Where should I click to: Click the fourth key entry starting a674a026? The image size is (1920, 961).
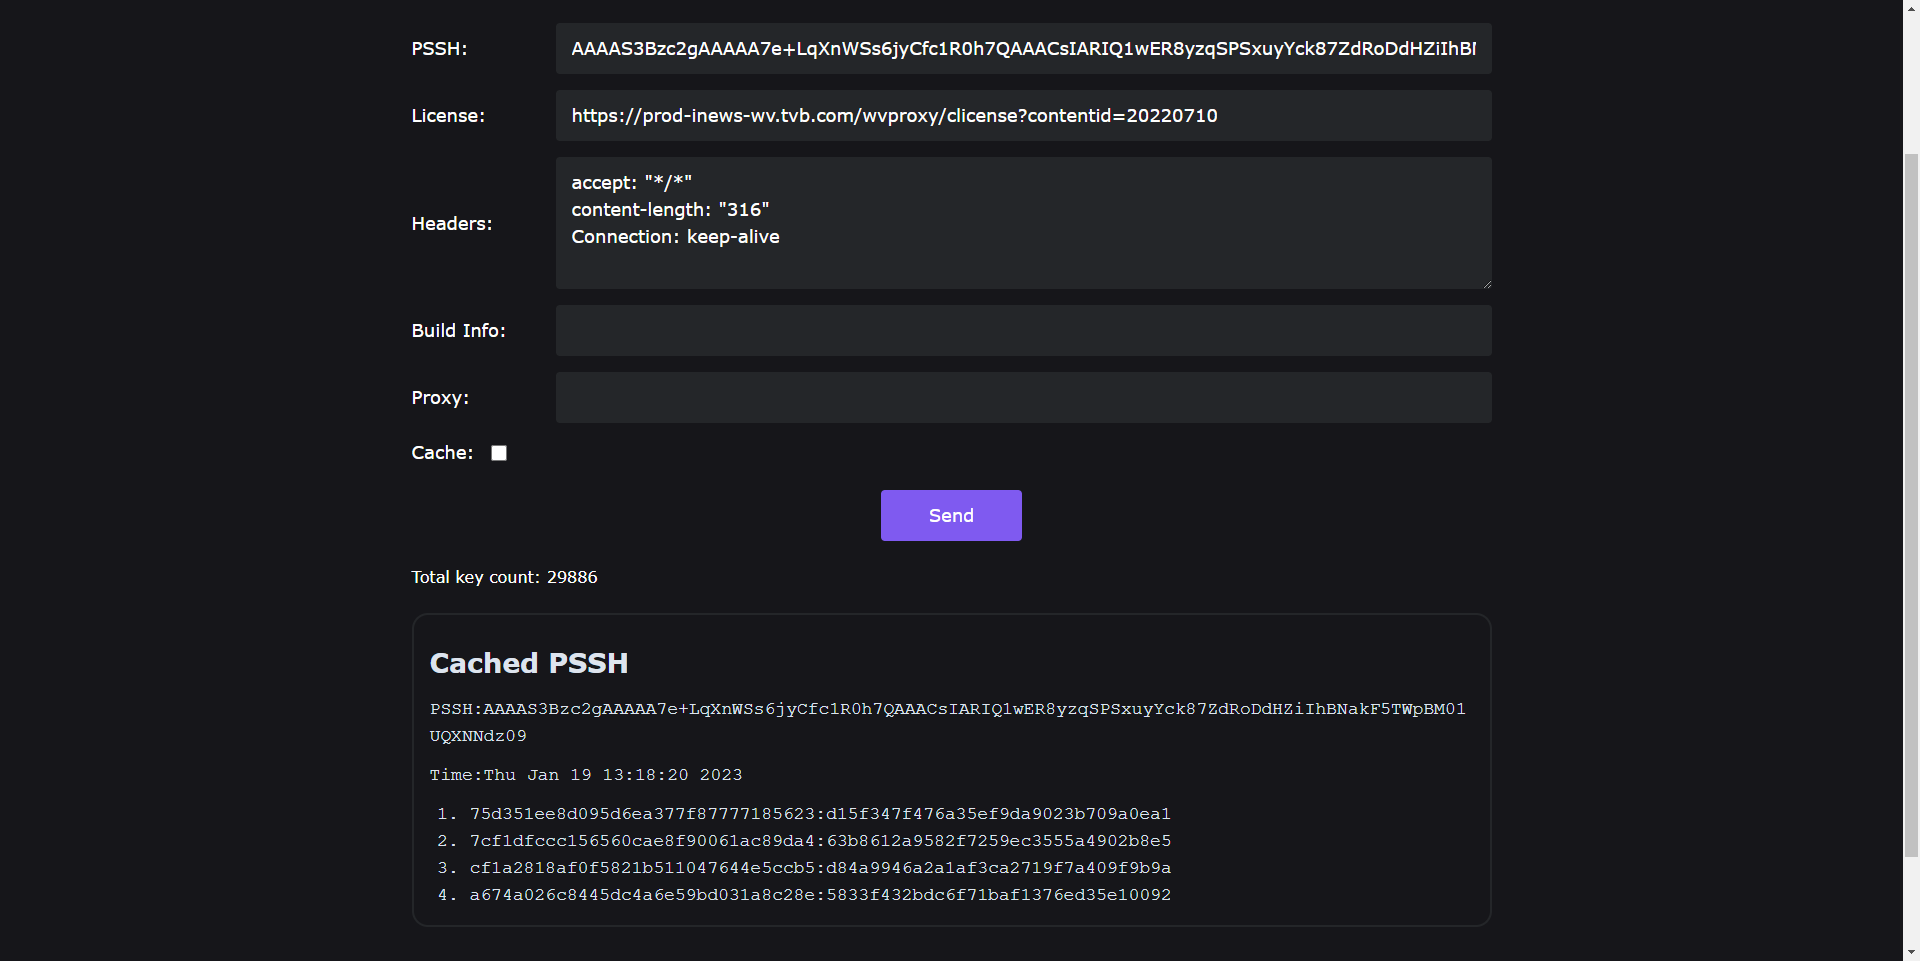819,895
